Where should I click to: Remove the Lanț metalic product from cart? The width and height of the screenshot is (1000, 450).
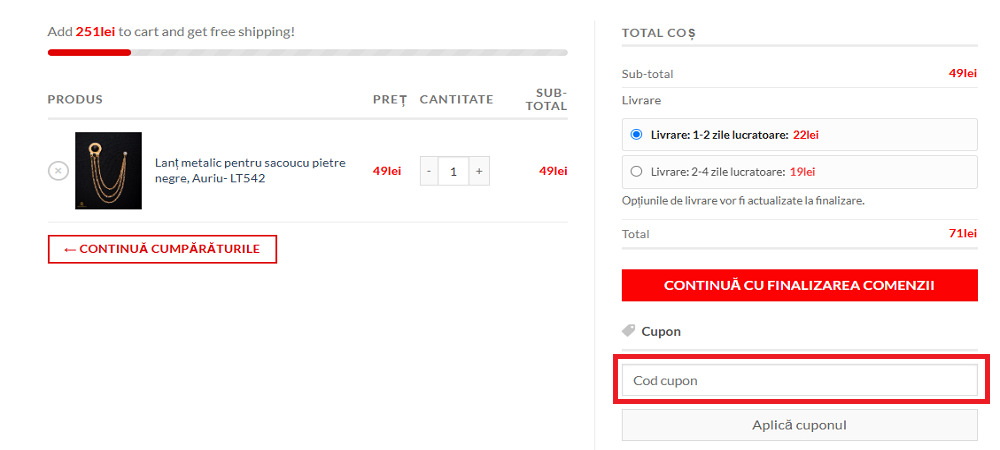pyautogui.click(x=59, y=171)
